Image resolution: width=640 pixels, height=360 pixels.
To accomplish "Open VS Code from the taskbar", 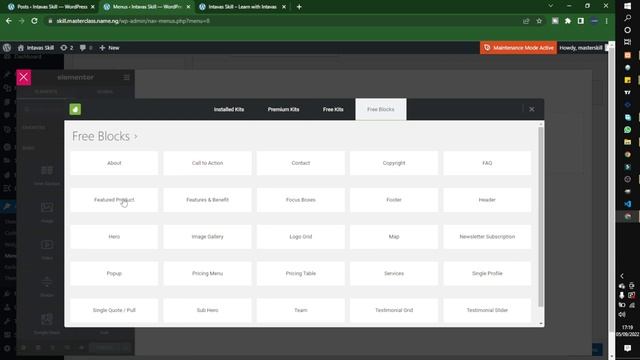I will pos(628,204).
